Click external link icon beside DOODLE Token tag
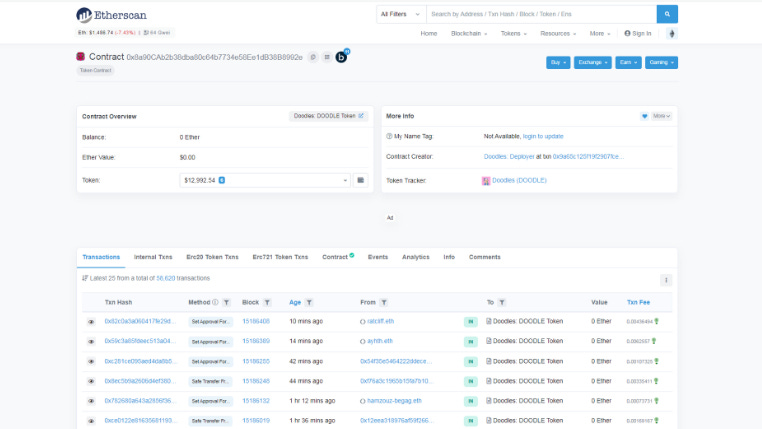 pos(361,116)
